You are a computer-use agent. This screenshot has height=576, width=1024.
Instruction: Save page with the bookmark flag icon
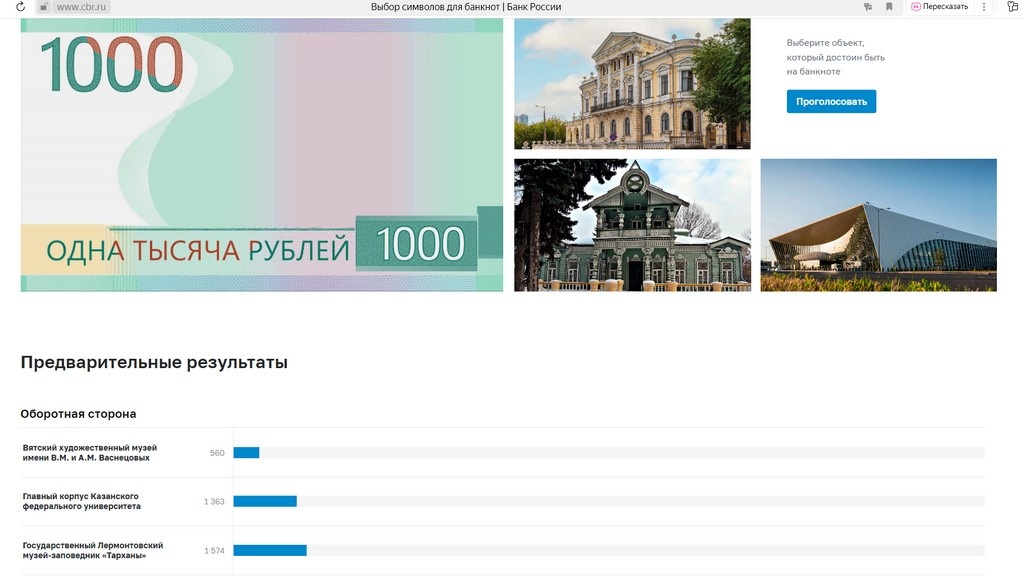889,6
